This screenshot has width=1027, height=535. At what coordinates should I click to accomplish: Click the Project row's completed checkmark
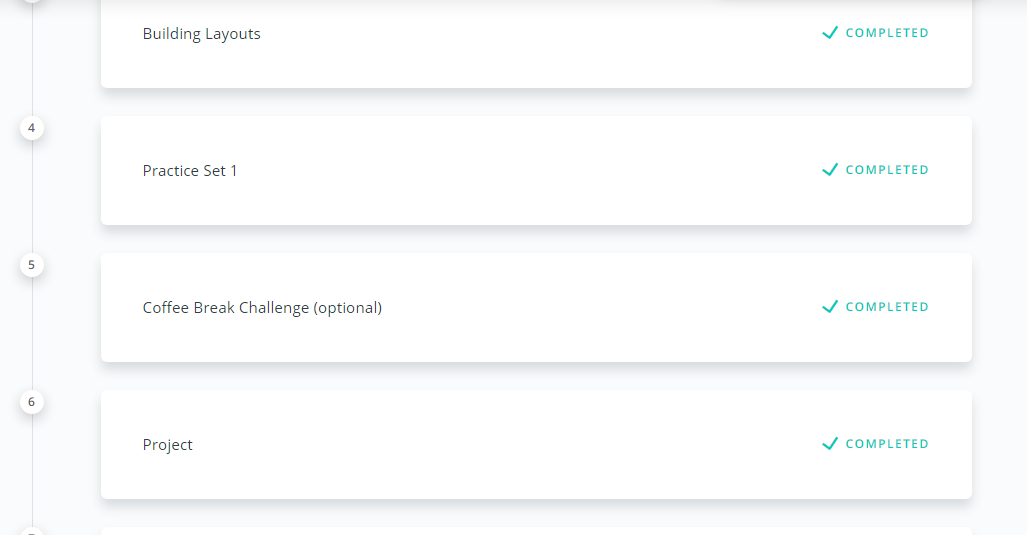click(829, 444)
